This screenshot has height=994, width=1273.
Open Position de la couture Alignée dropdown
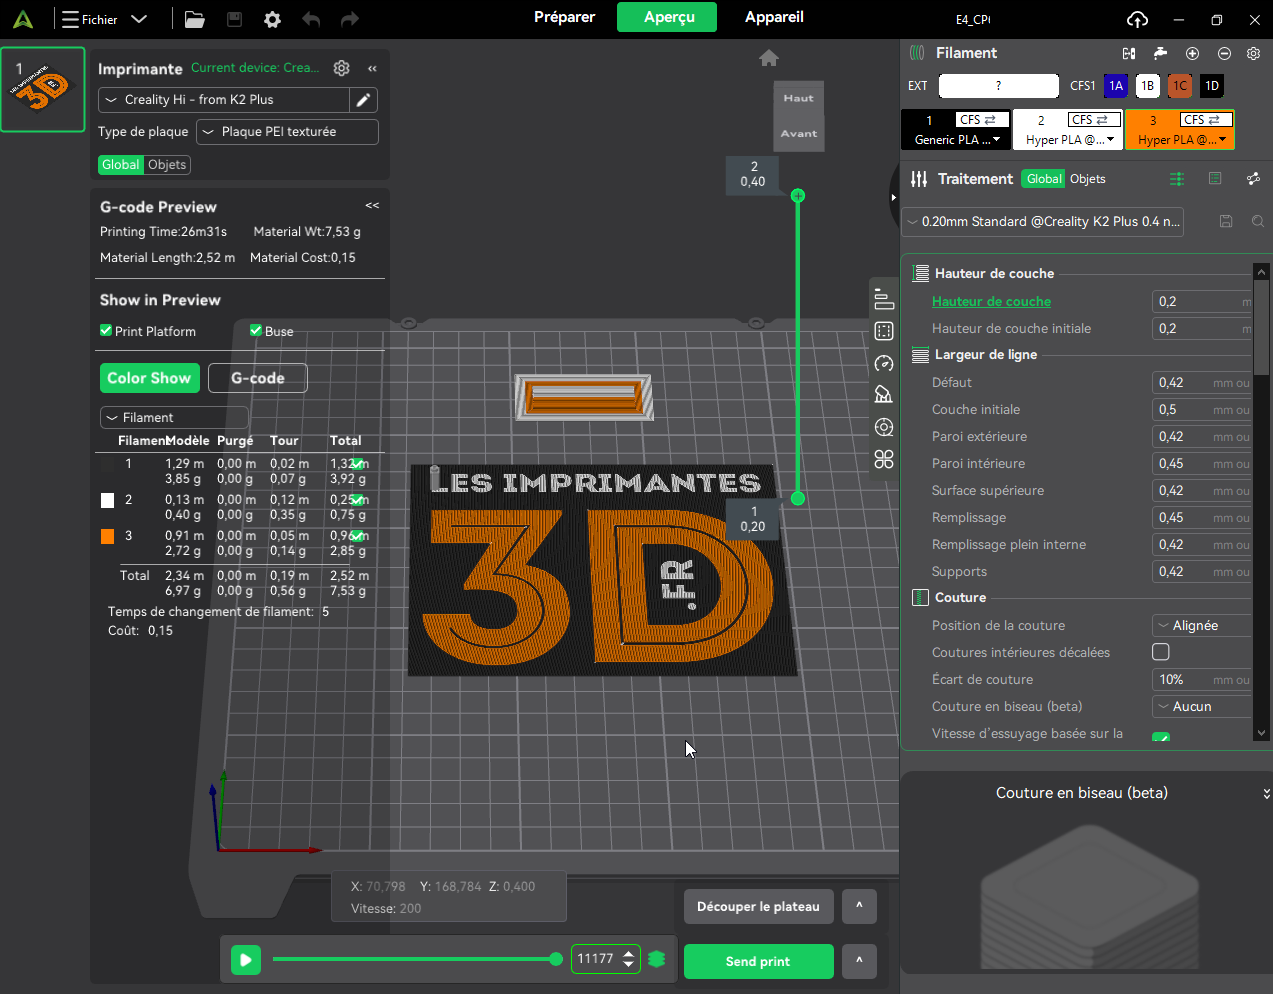(x=1202, y=626)
